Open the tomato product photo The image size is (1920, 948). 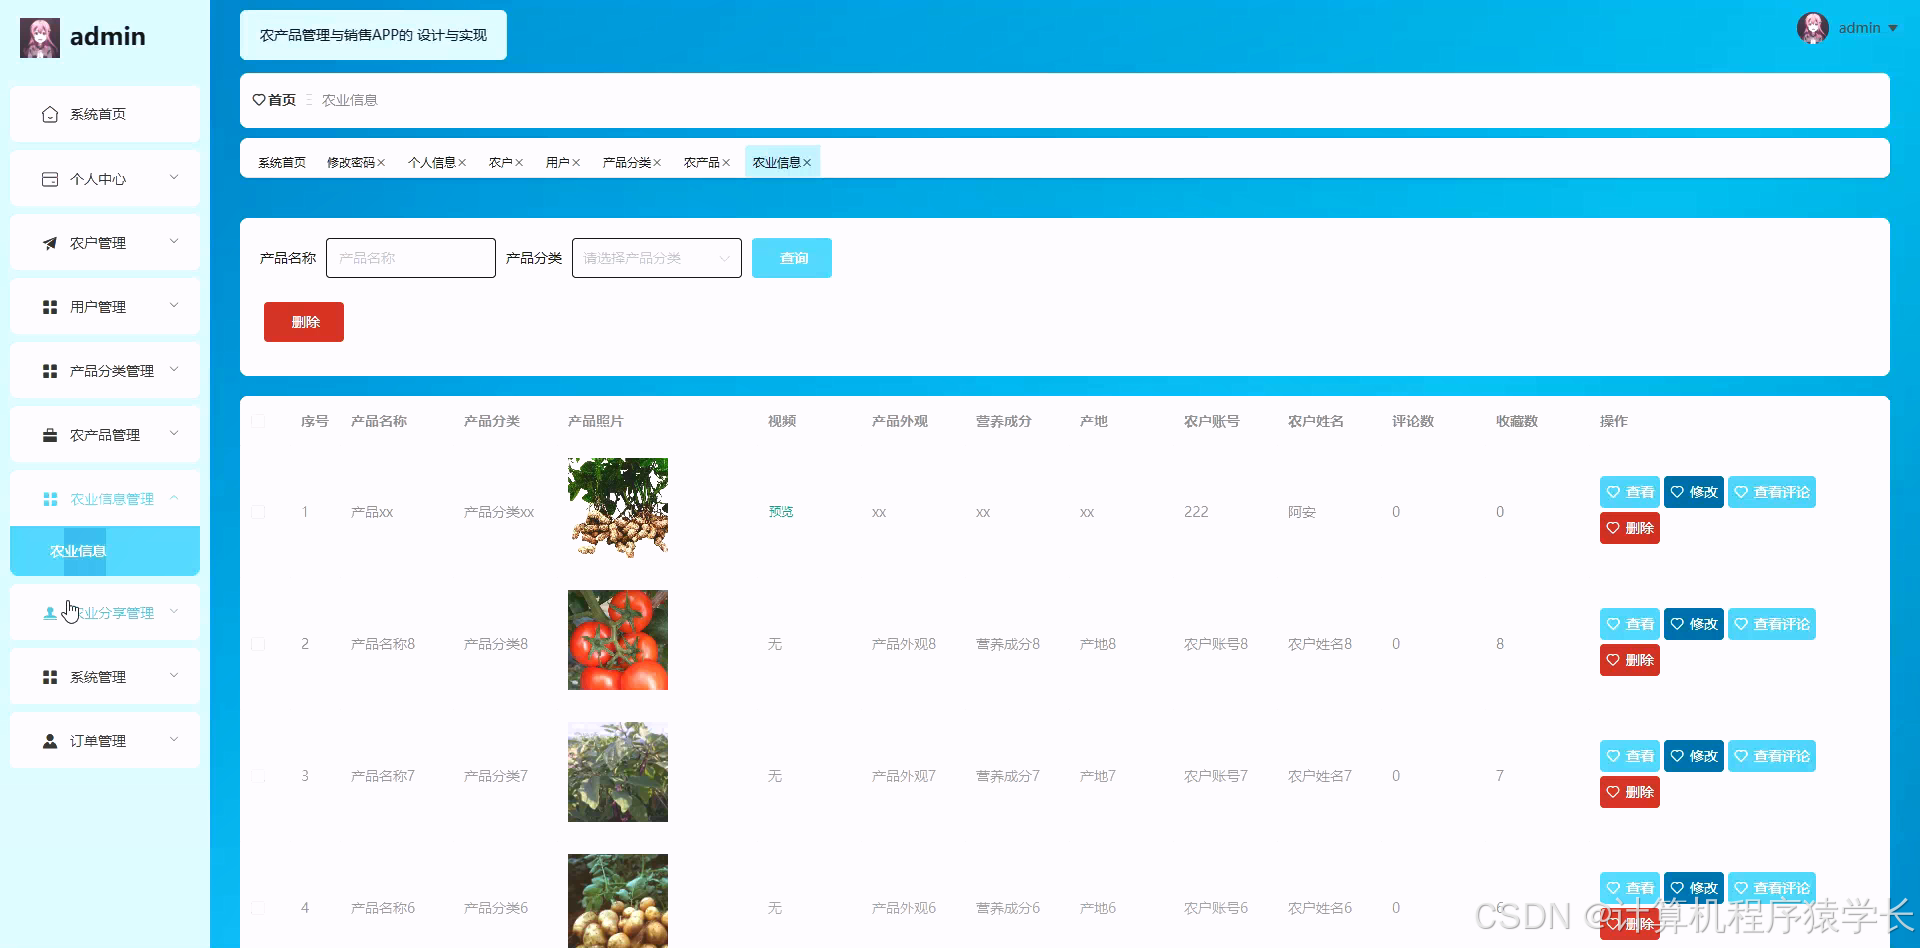618,640
